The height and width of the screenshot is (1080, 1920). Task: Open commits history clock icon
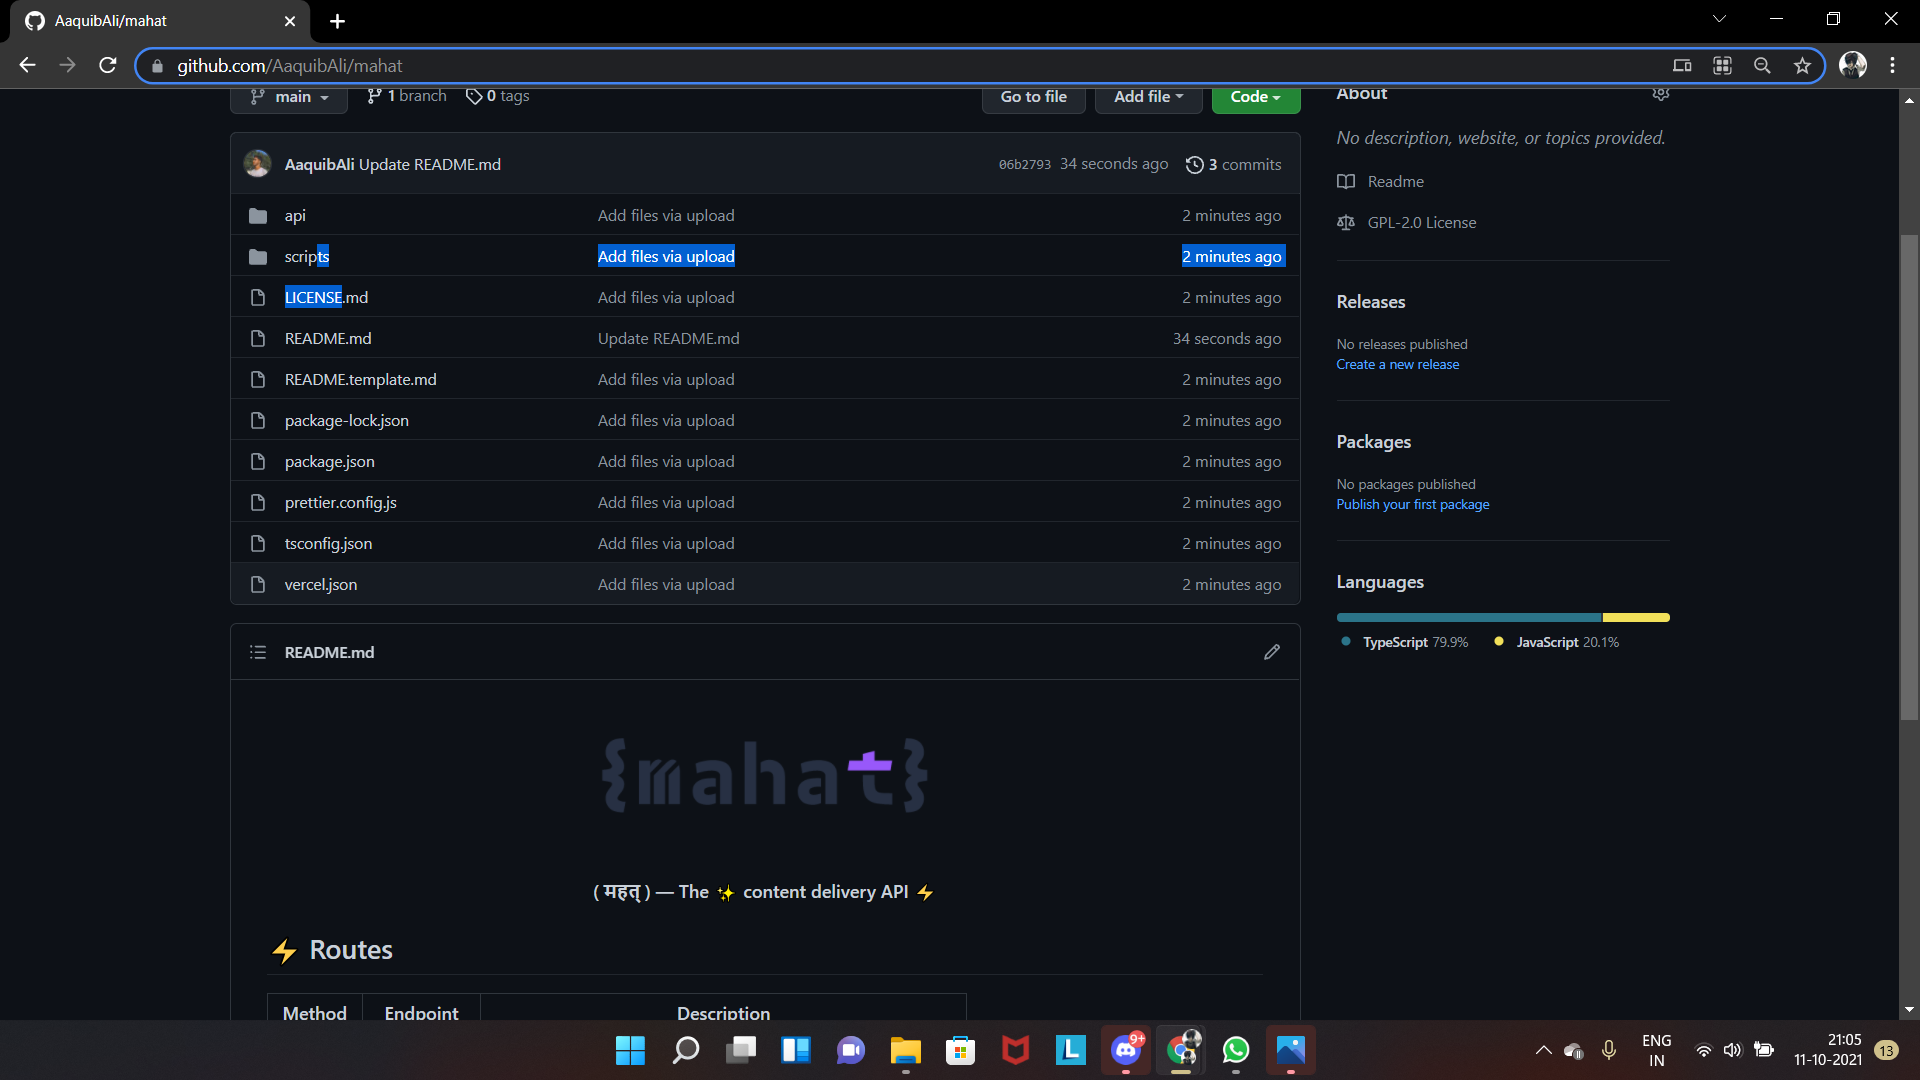tap(1194, 165)
